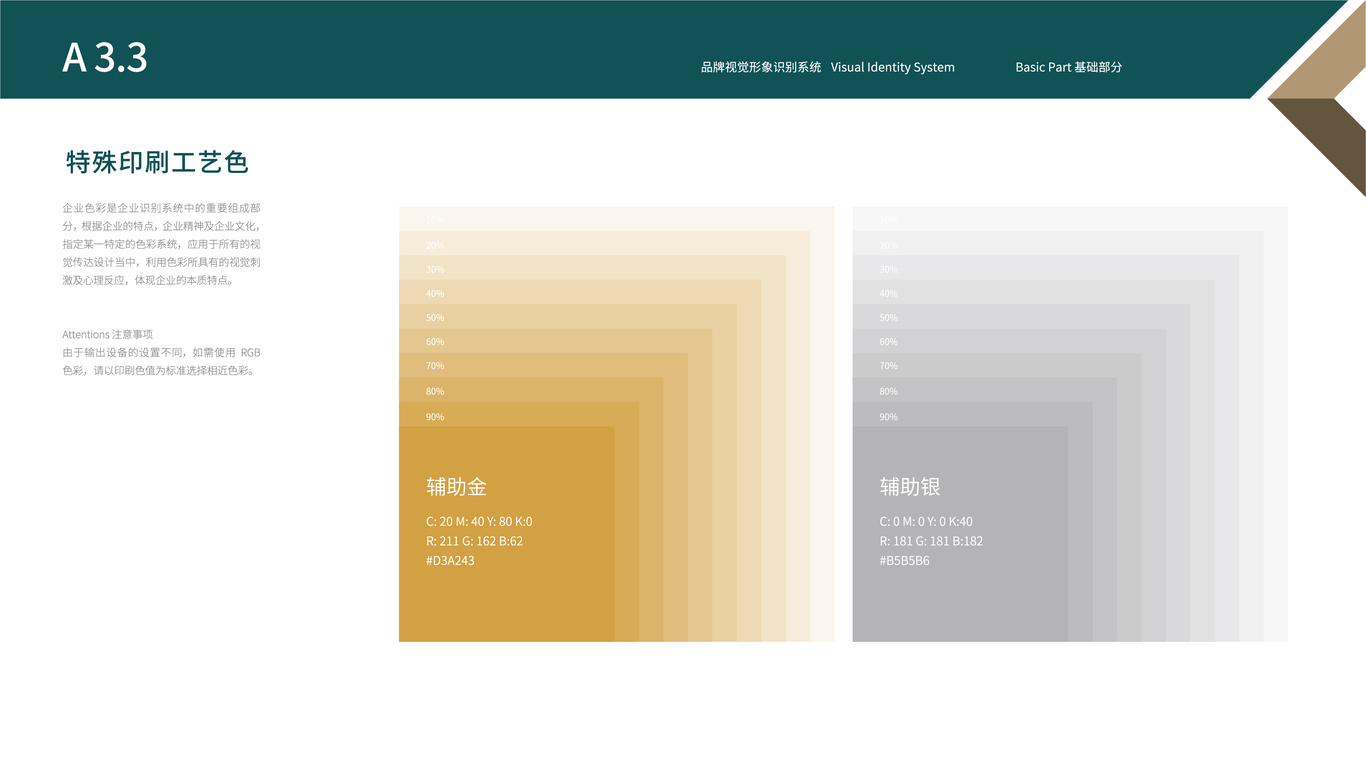
Task: Click the 'Visual Identity System' header text
Action: (893, 67)
